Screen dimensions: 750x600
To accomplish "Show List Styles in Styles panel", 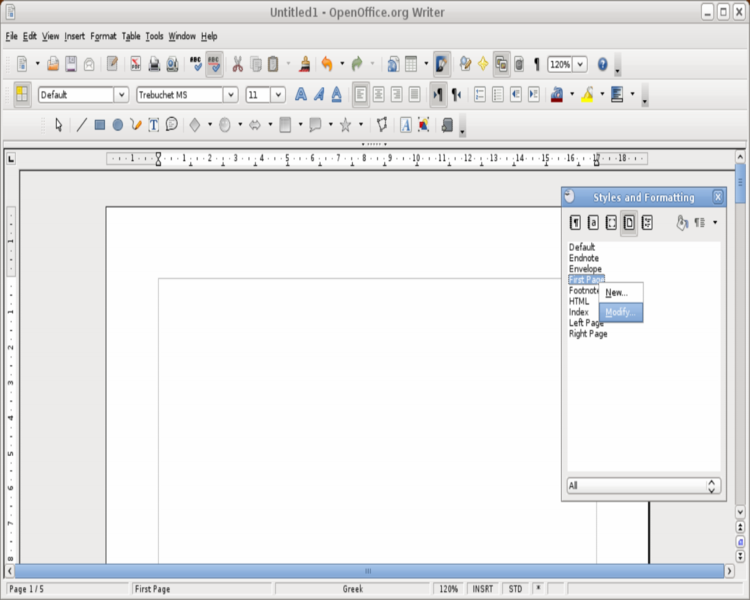I will pyautogui.click(x=647, y=222).
